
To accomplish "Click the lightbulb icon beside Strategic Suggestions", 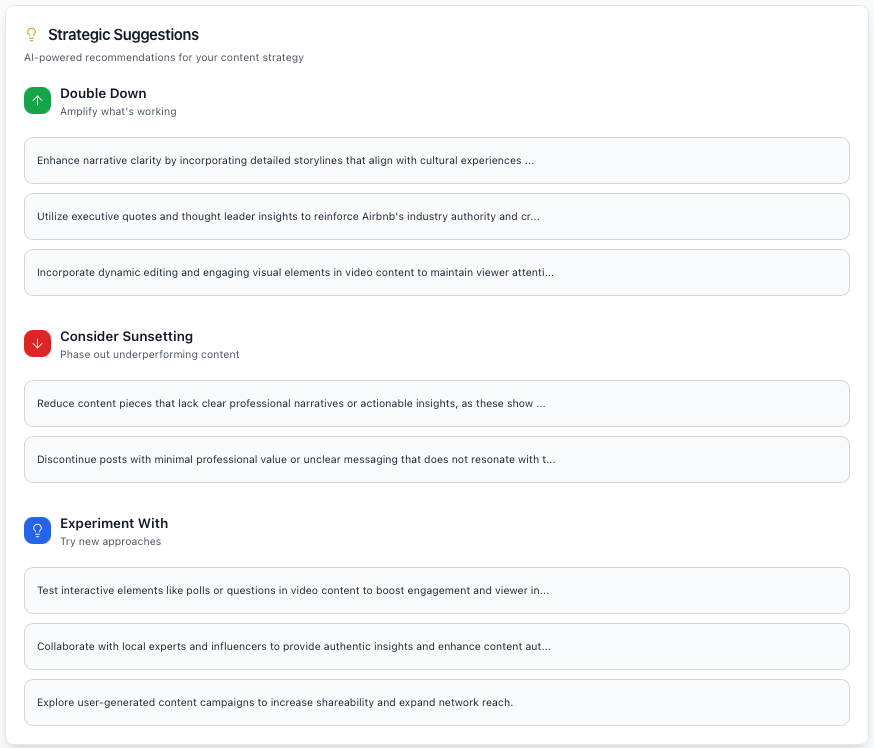I will point(31,35).
